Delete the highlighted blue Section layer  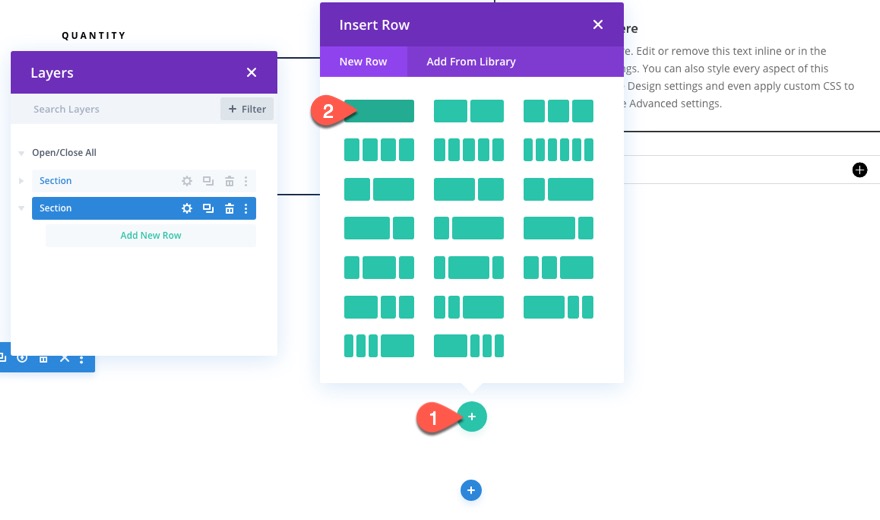pyautogui.click(x=229, y=208)
